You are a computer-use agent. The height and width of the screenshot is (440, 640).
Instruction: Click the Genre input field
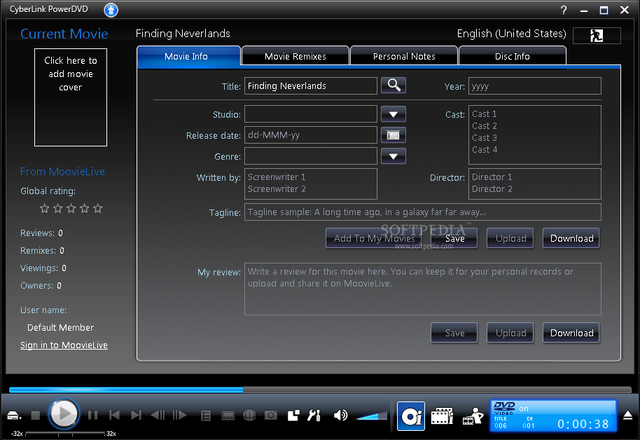311,156
